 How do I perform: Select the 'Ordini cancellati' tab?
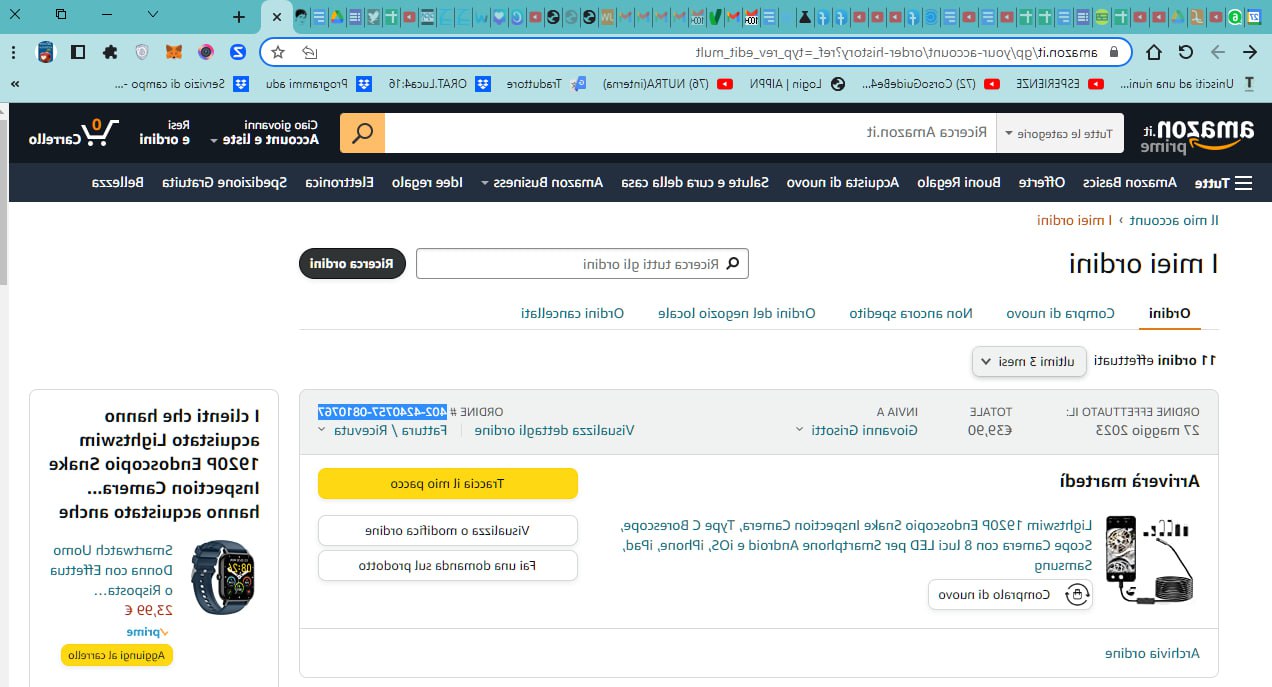(x=573, y=313)
